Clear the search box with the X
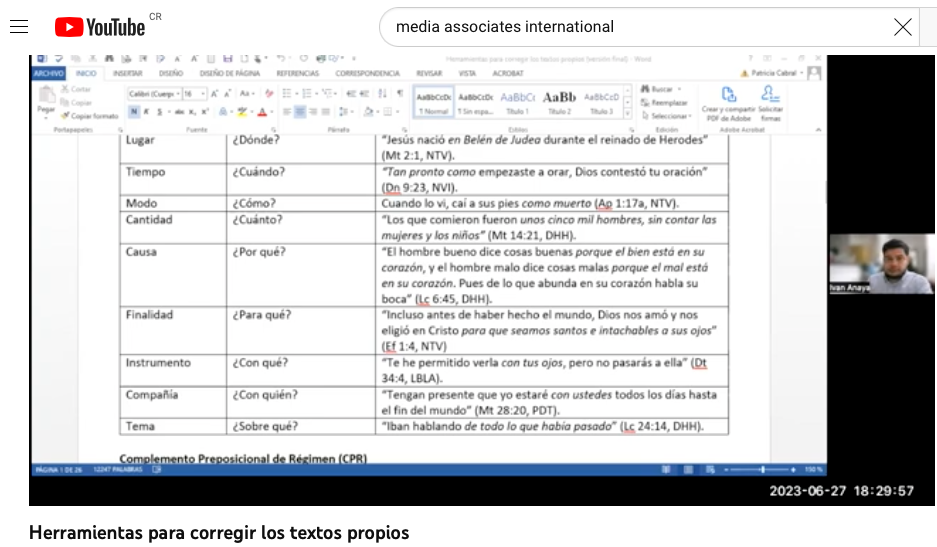937x547 pixels. 902,27
